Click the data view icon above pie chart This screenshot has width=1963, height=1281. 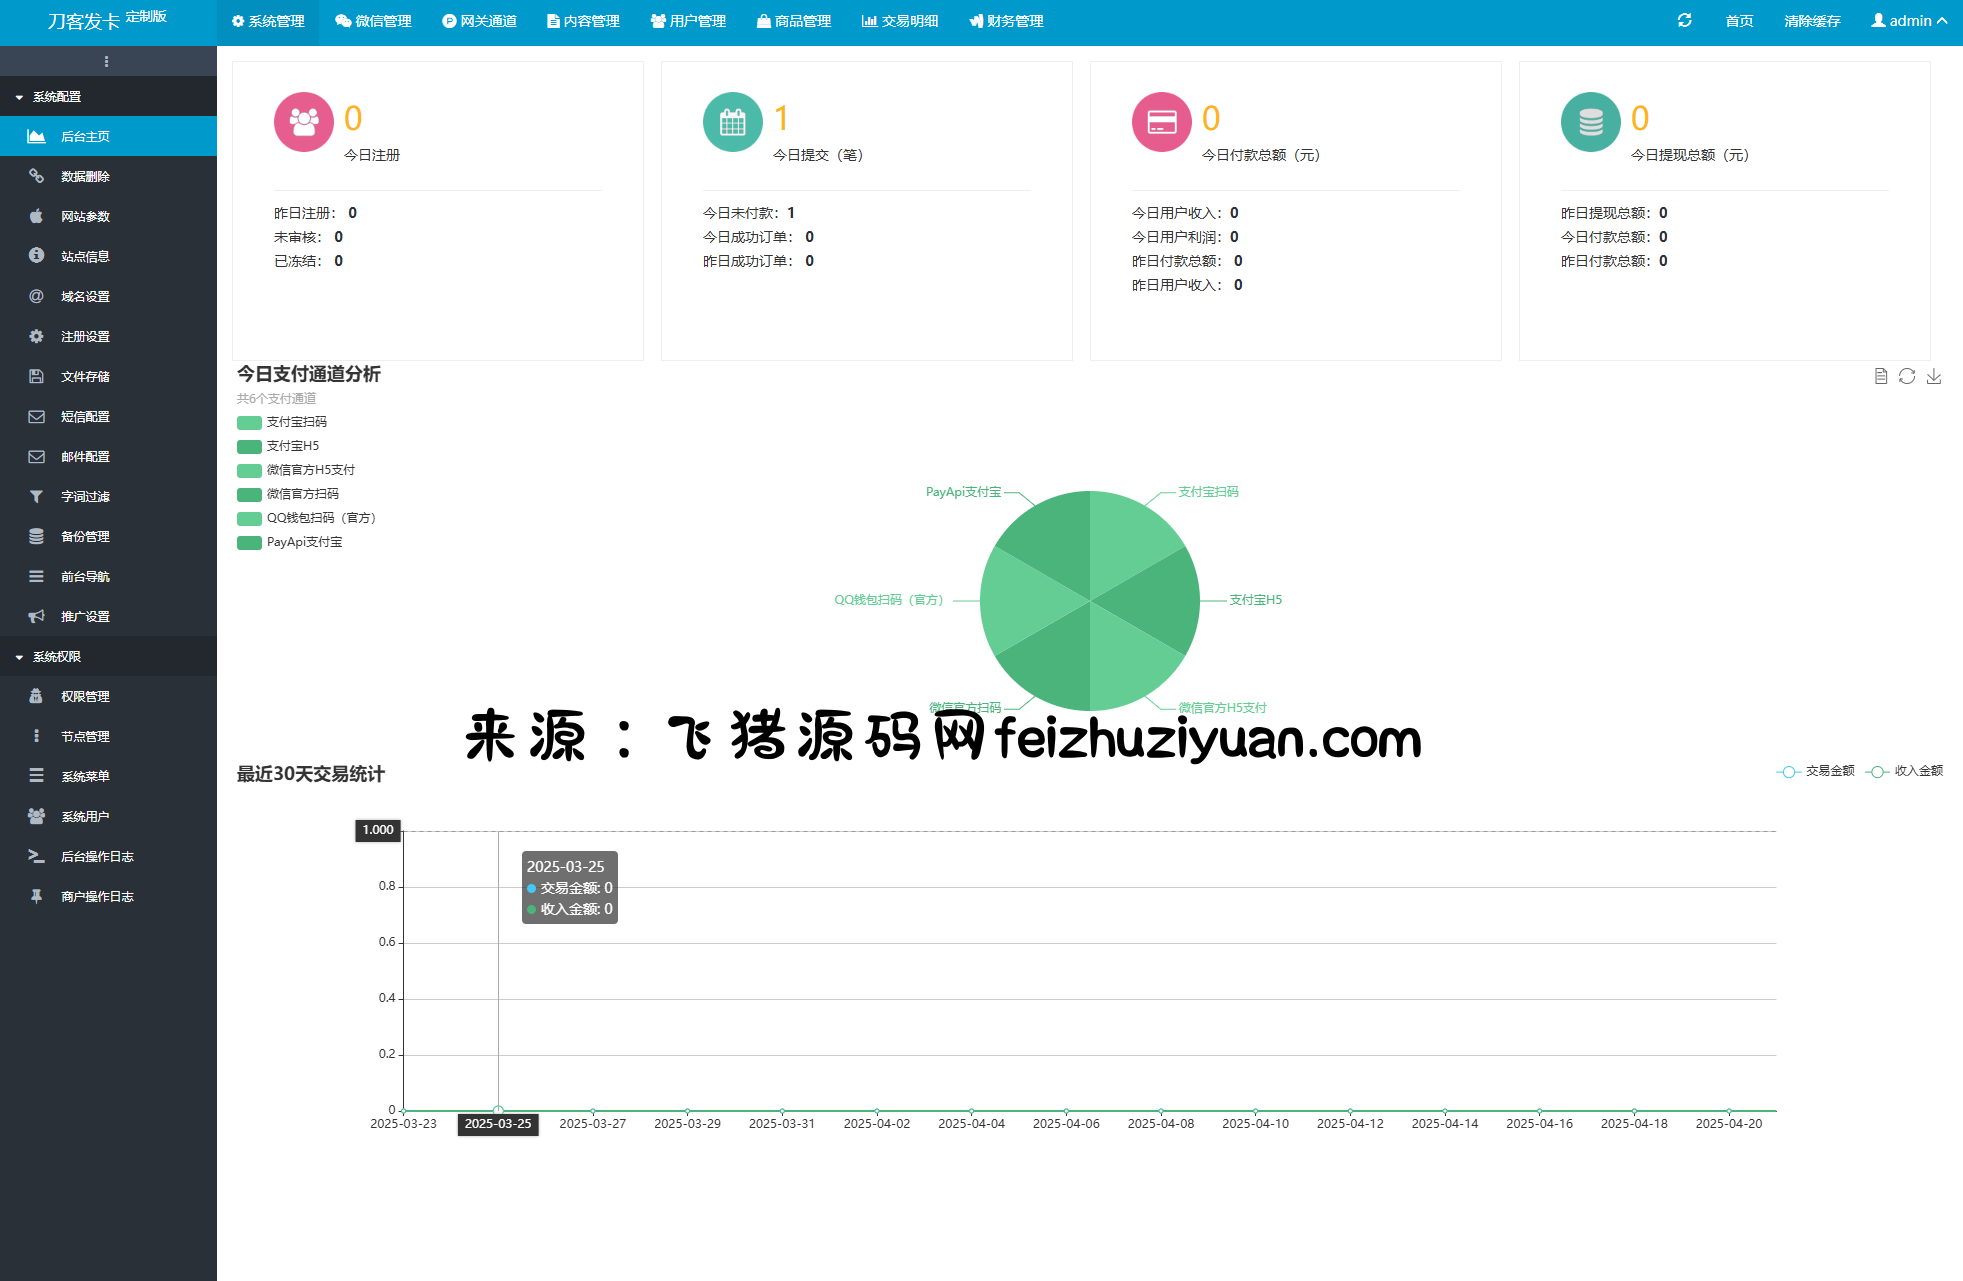pyautogui.click(x=1880, y=376)
